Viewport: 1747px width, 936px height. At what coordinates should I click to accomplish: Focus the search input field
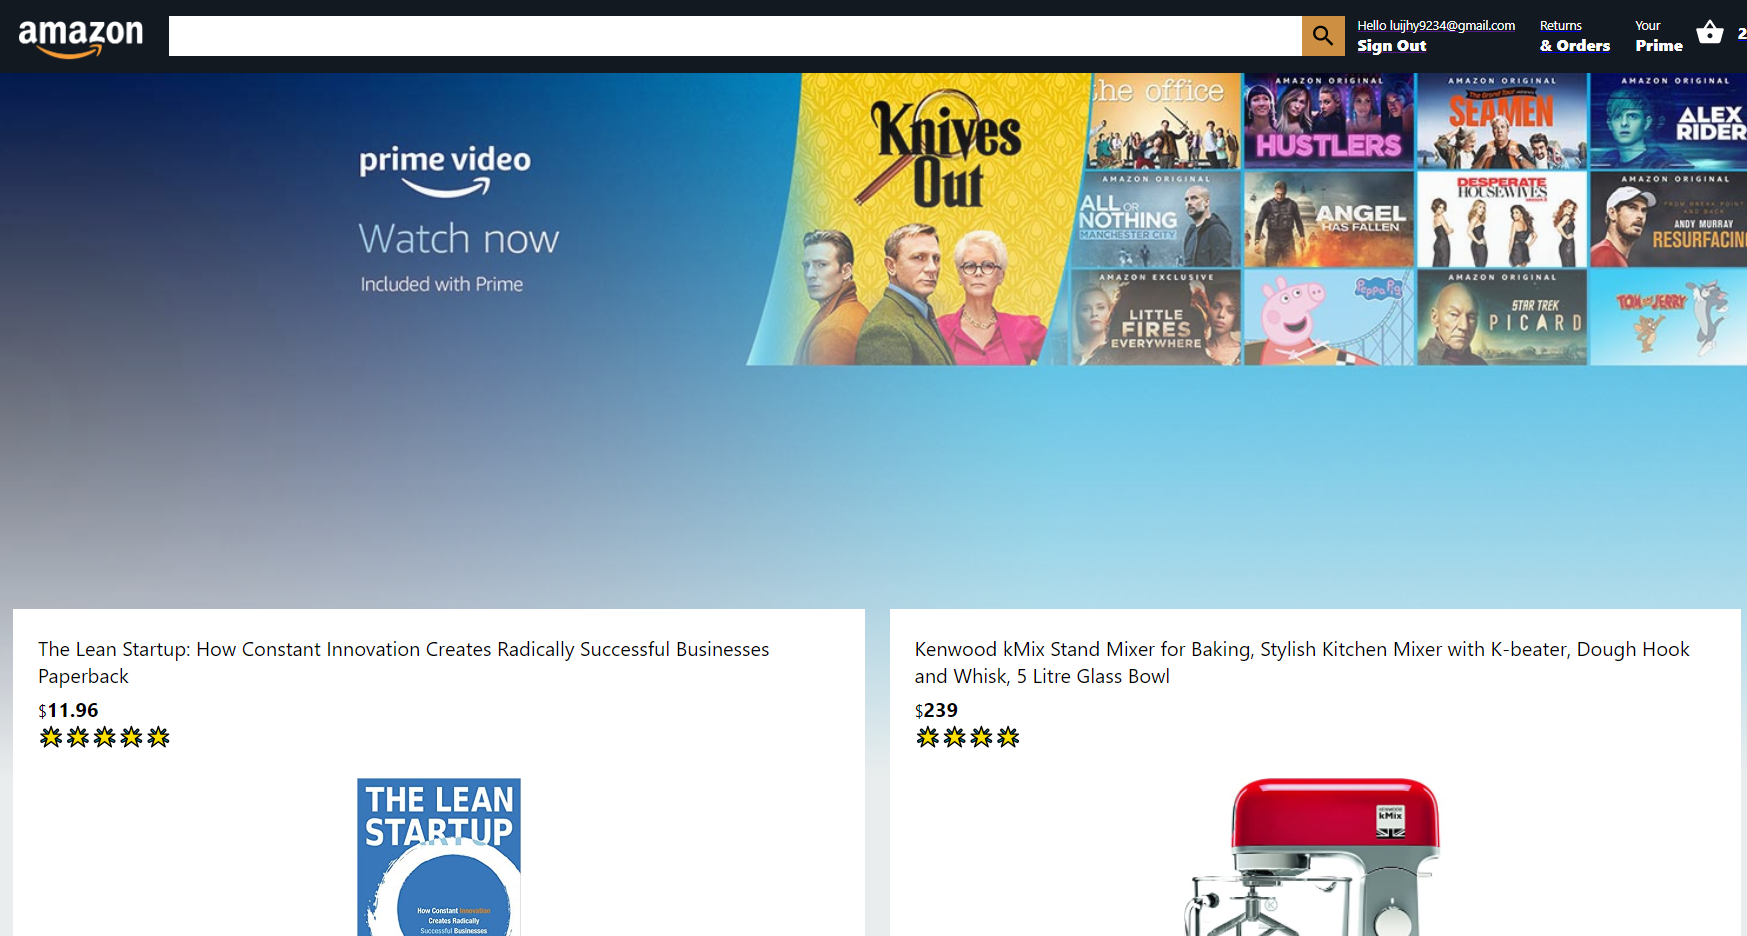point(735,36)
